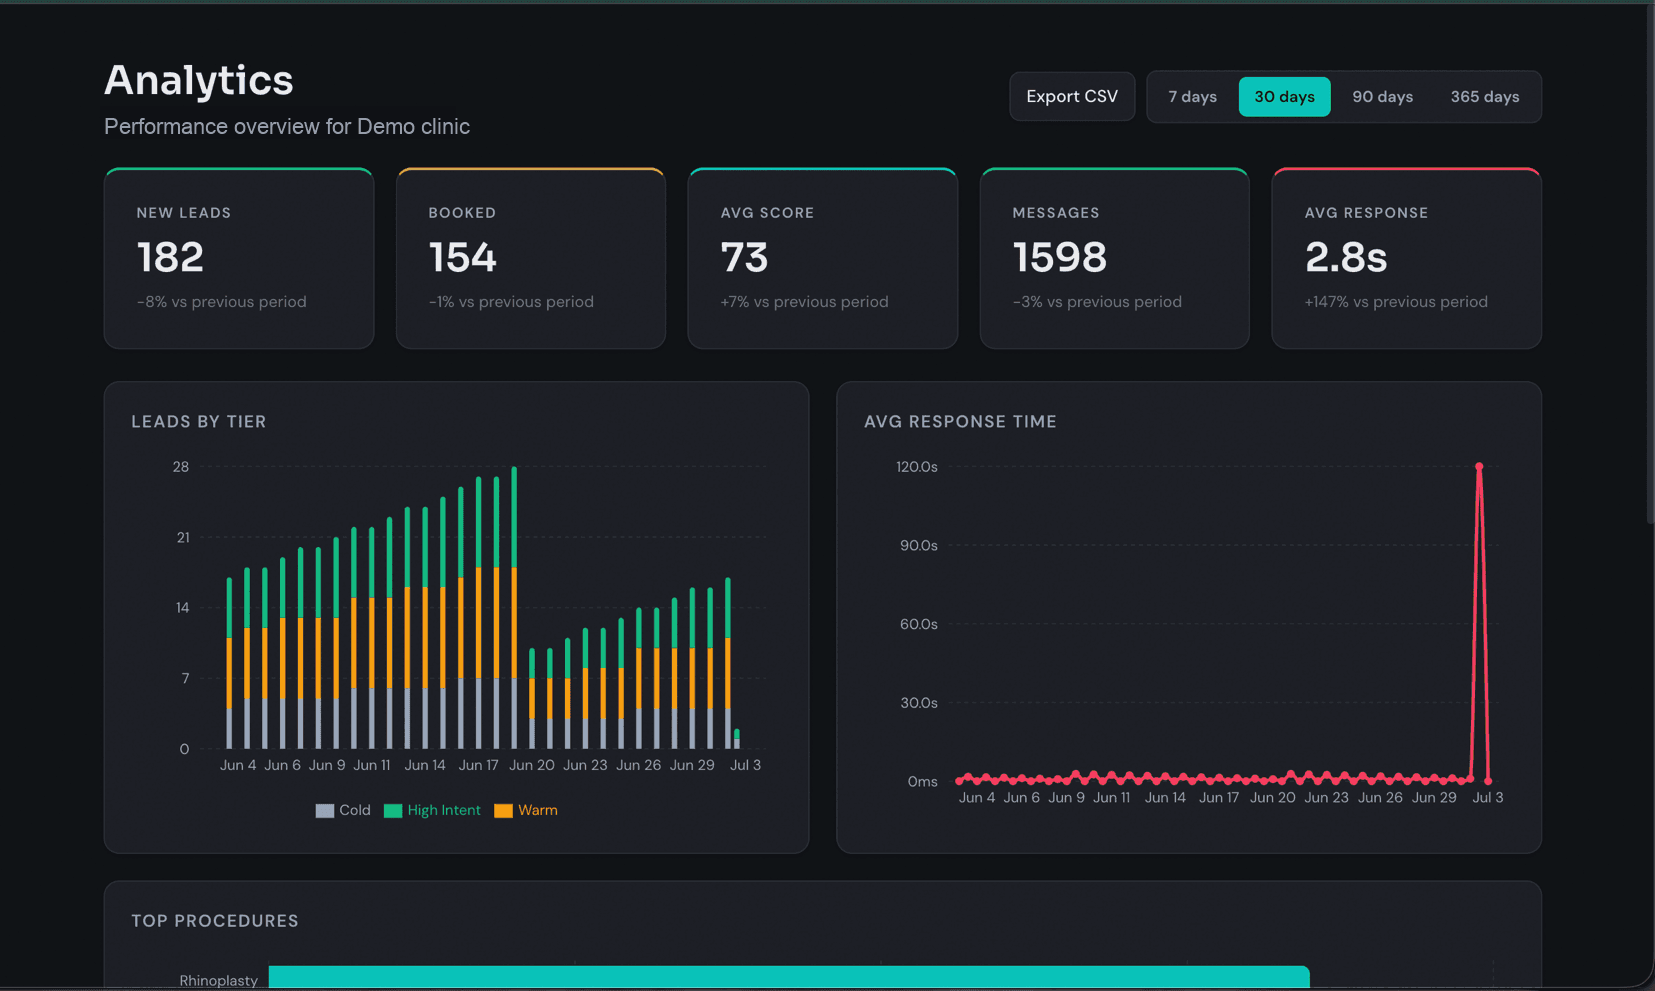
Task: Click the 182 new leads value
Action: pyautogui.click(x=171, y=258)
